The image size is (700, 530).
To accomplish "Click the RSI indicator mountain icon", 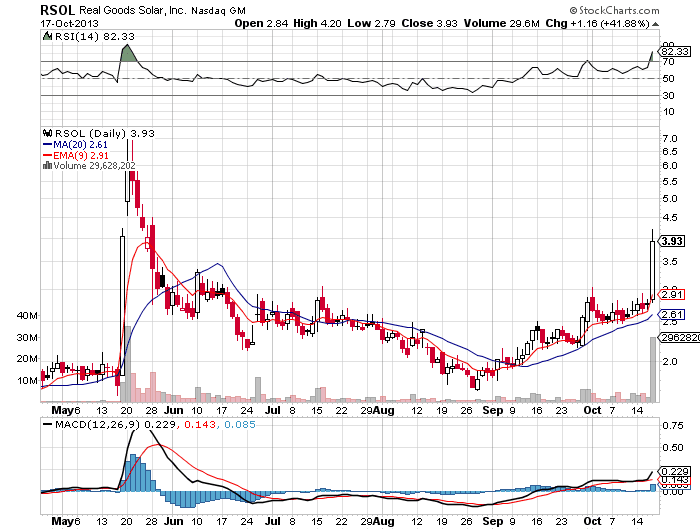I will [47, 36].
